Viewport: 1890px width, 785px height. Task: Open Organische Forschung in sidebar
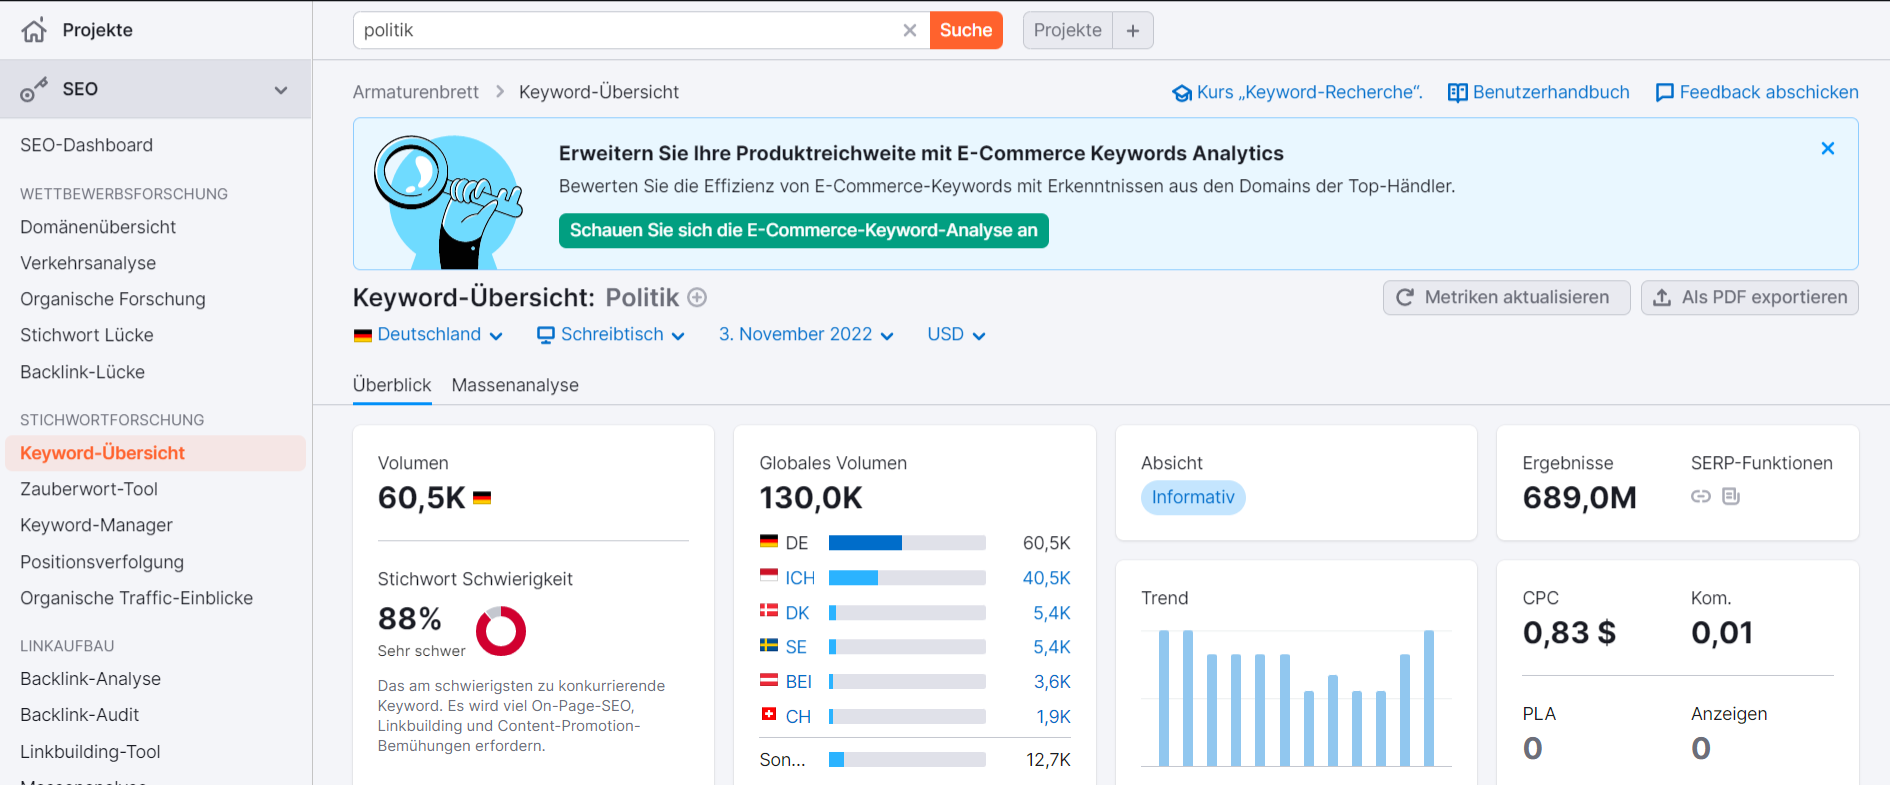click(x=113, y=299)
